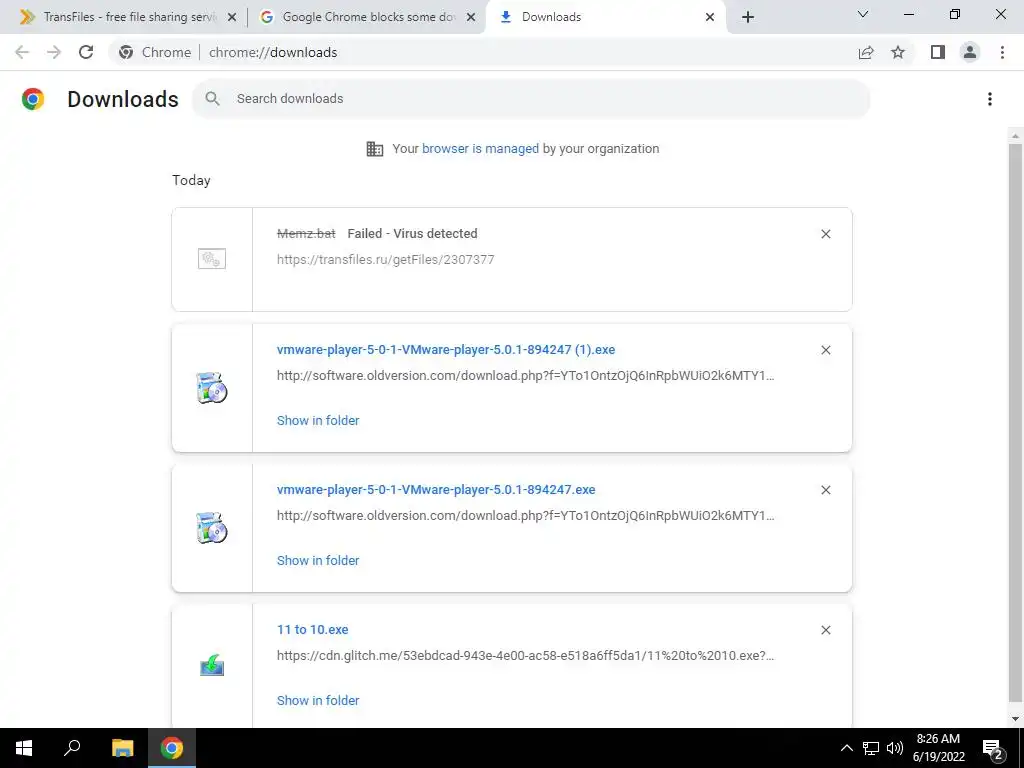Click installer icon of vmware-player-5.0.1-894247.exe

click(212, 528)
